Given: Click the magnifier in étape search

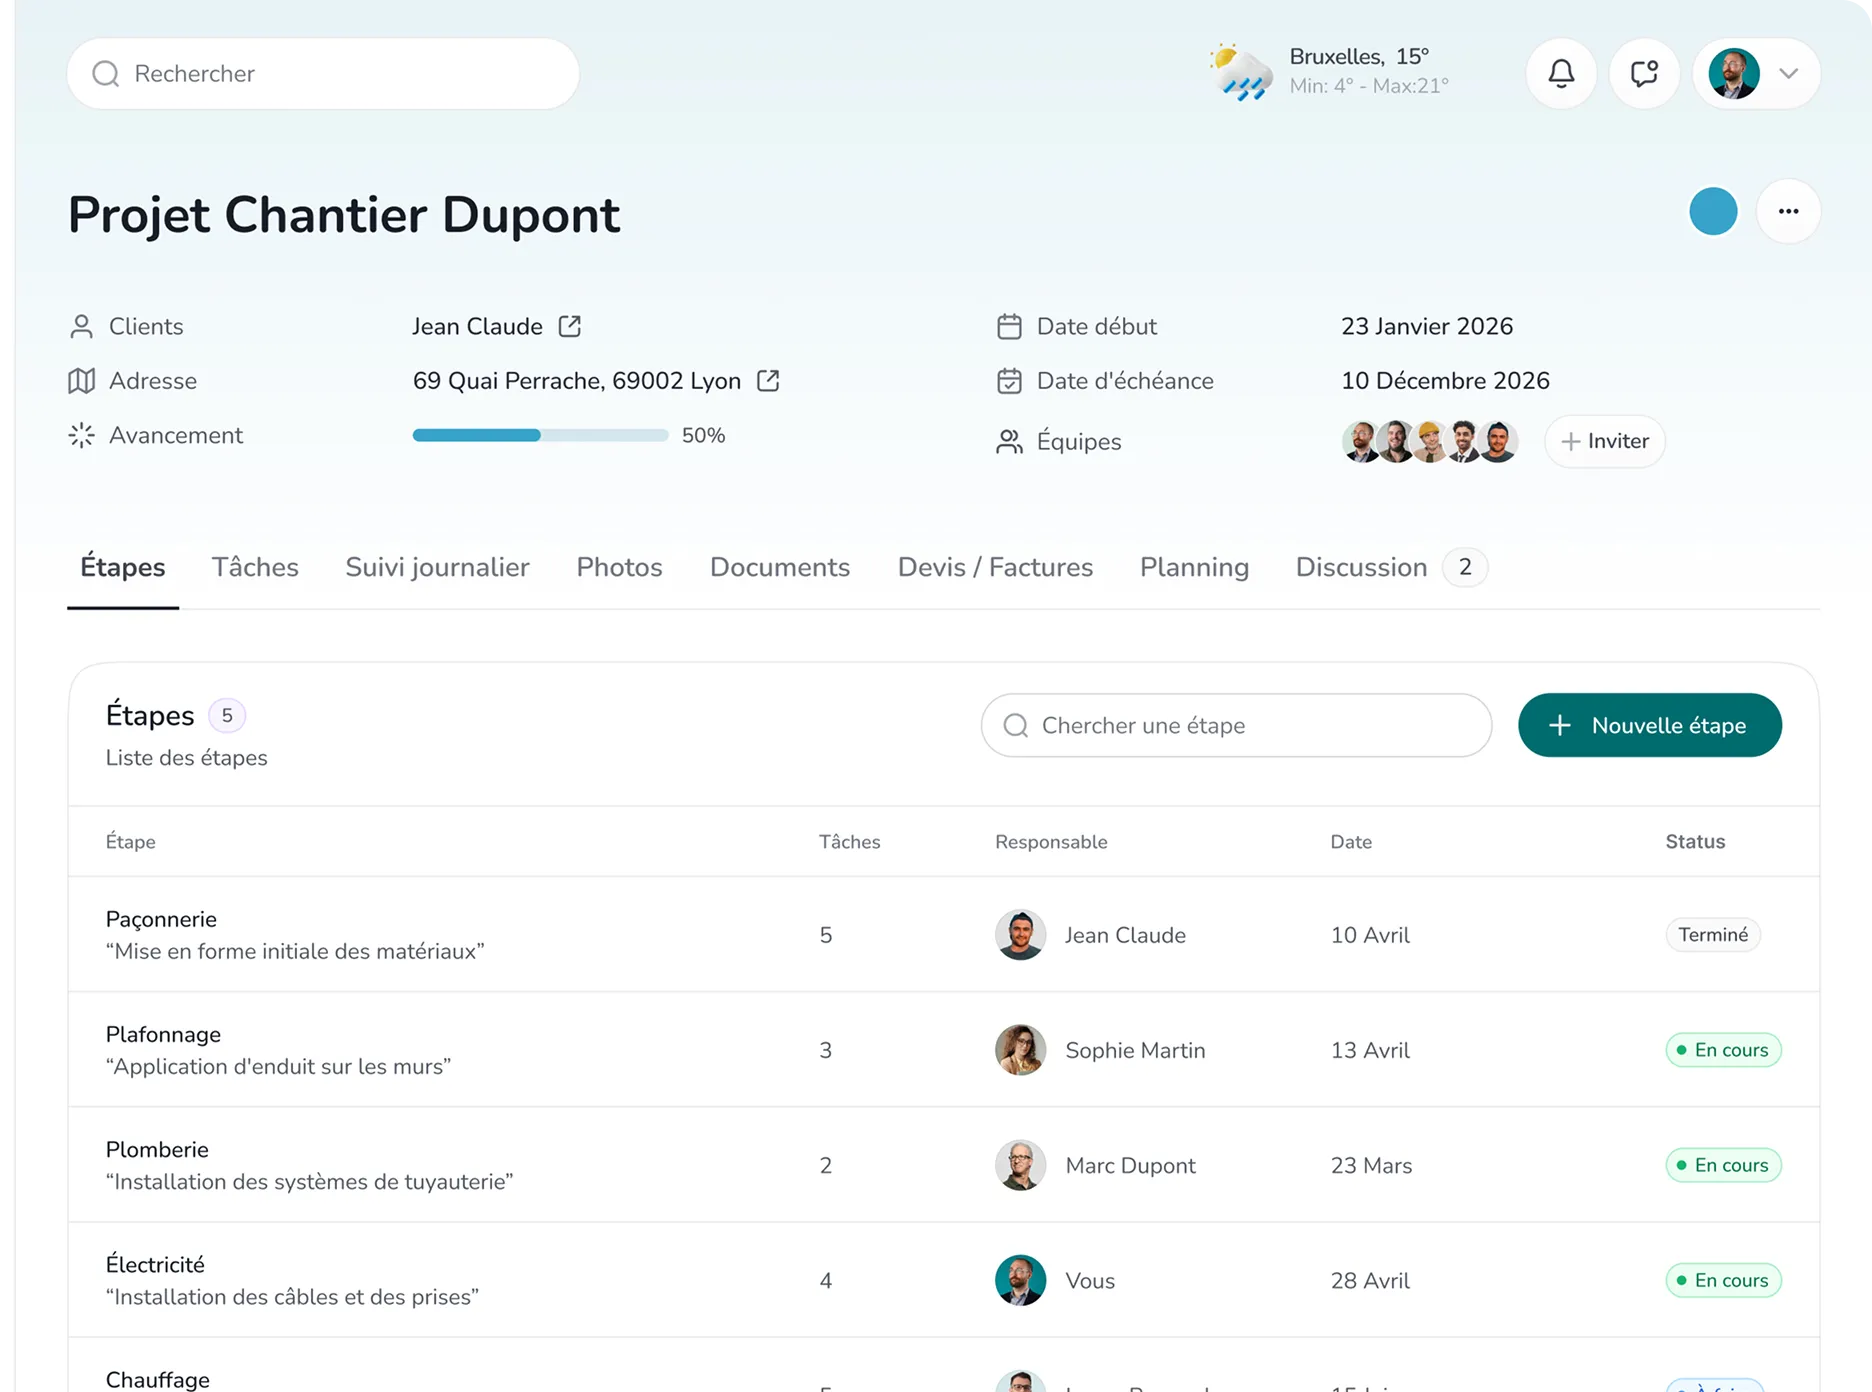Looking at the screenshot, I should coord(1016,725).
